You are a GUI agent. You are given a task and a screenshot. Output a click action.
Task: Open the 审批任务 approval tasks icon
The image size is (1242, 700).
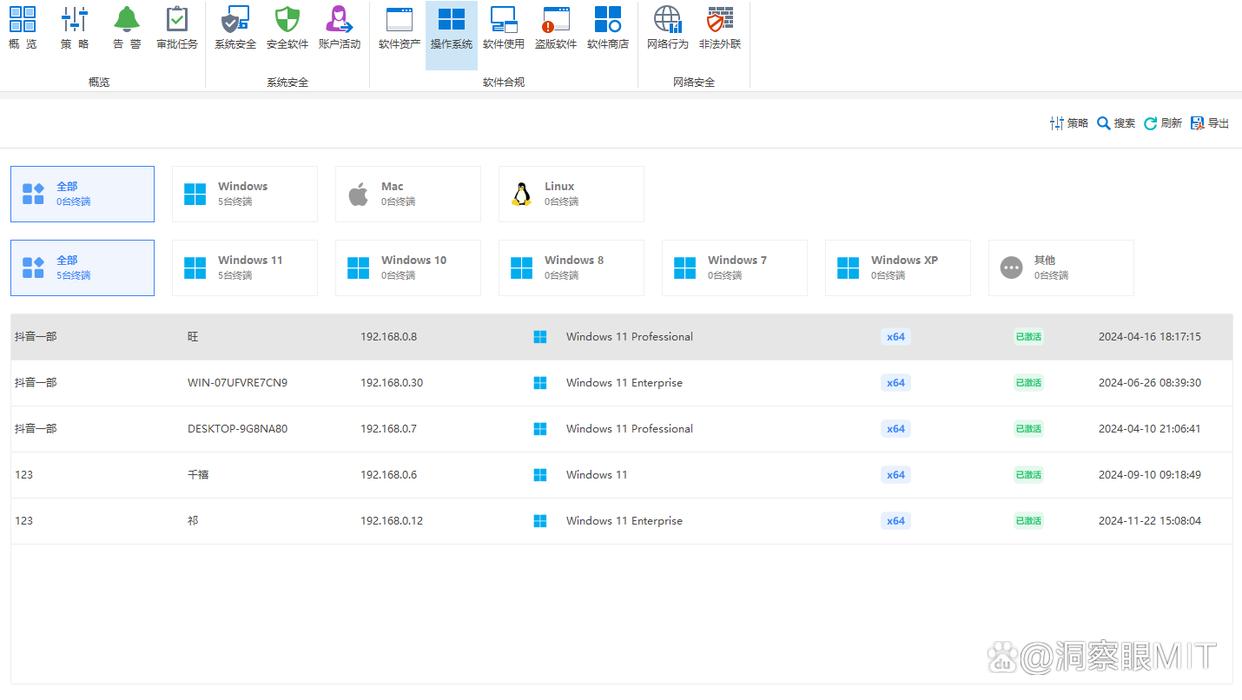177,28
